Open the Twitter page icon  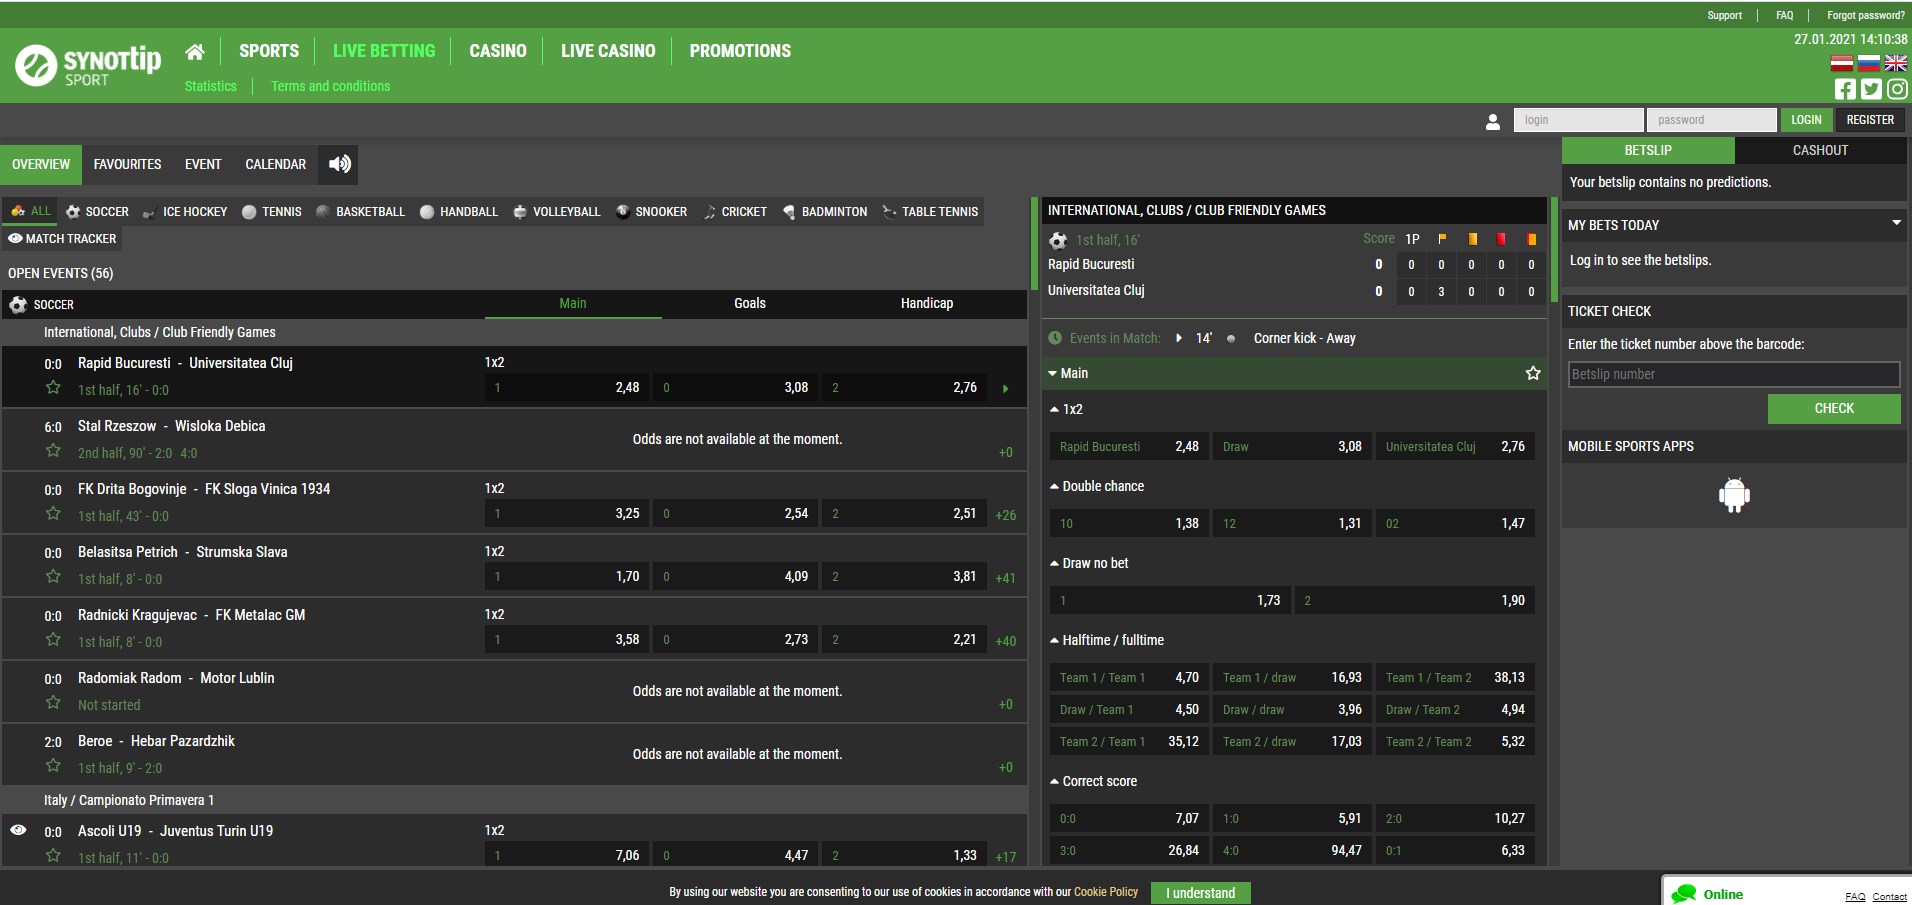pos(1871,89)
